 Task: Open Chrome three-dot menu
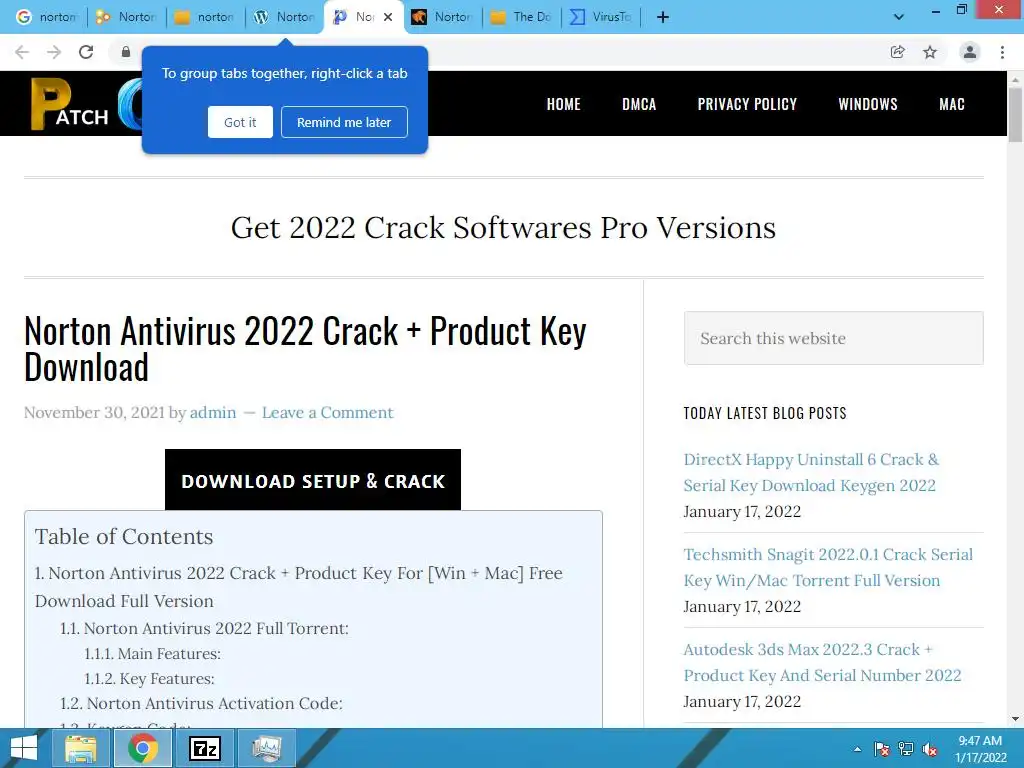[x=1002, y=52]
